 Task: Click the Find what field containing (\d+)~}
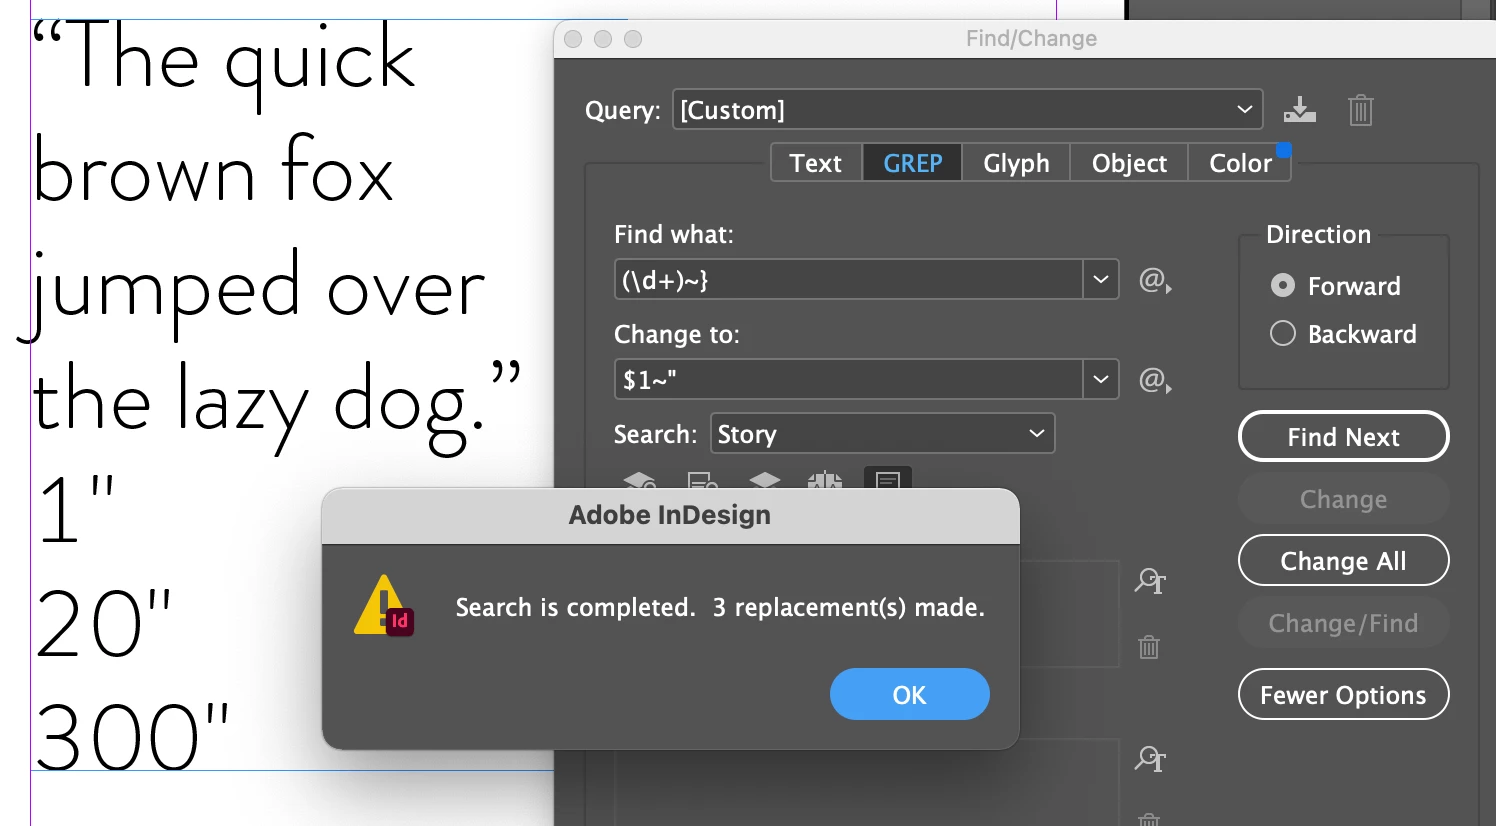point(848,280)
